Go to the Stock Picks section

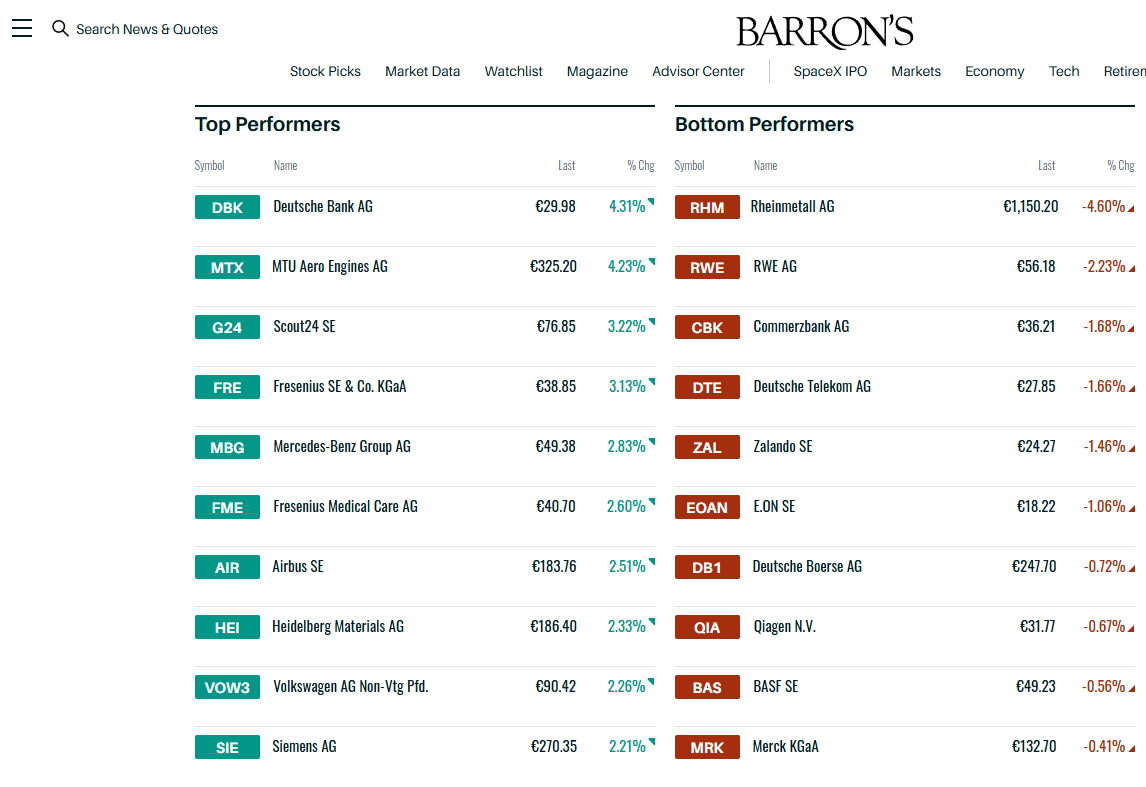tap(325, 72)
